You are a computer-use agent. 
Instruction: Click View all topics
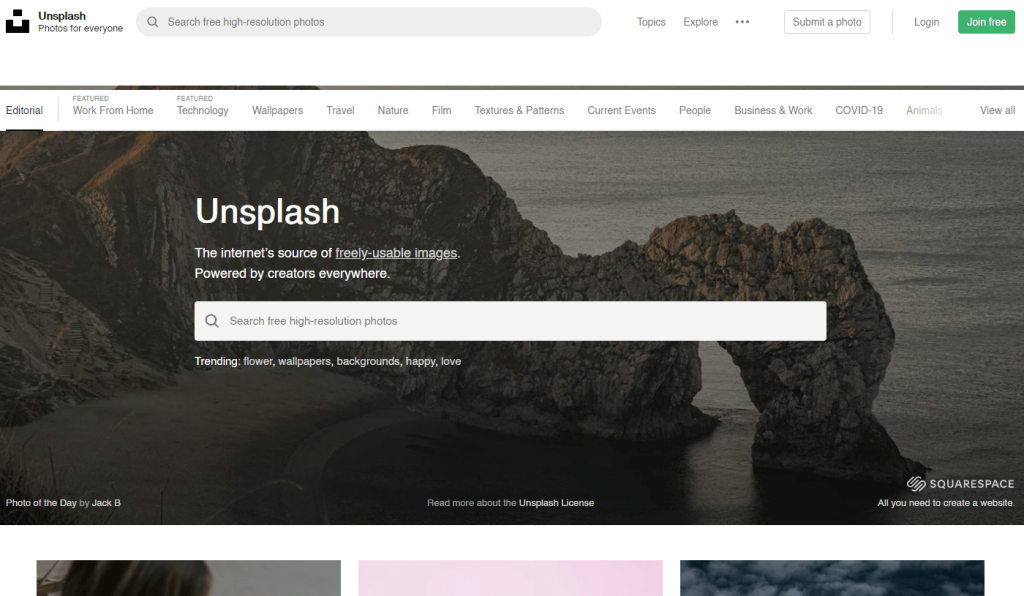point(997,110)
